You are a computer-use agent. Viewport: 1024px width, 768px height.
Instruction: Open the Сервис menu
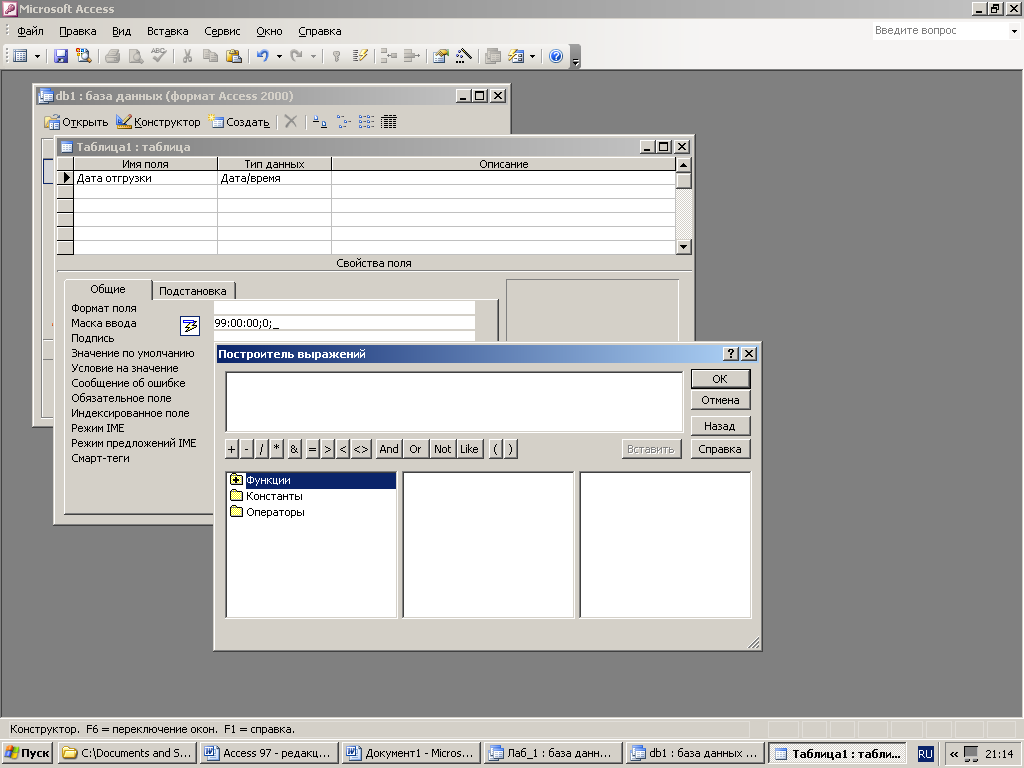point(222,31)
